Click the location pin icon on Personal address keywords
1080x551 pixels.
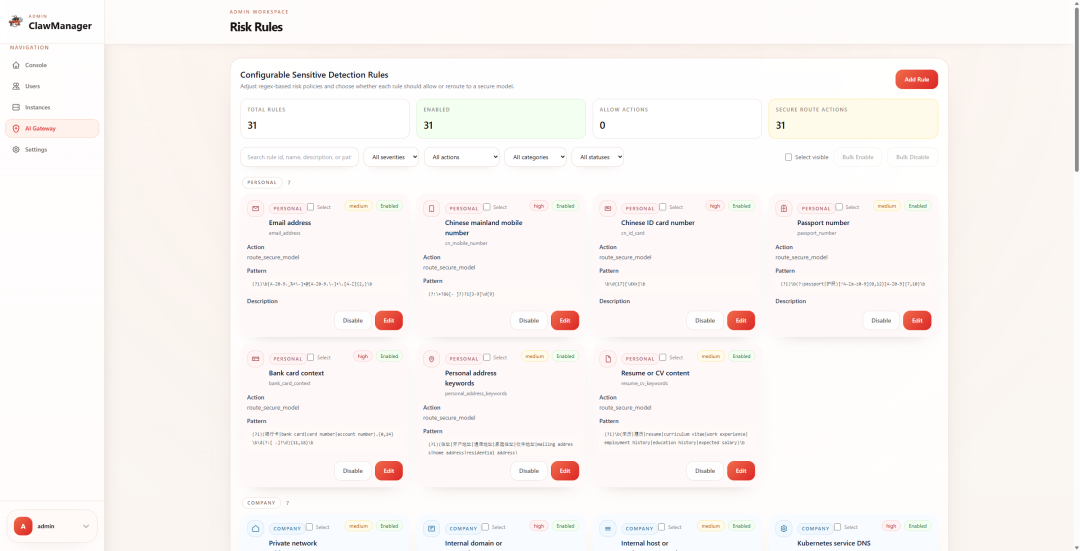[x=432, y=358]
